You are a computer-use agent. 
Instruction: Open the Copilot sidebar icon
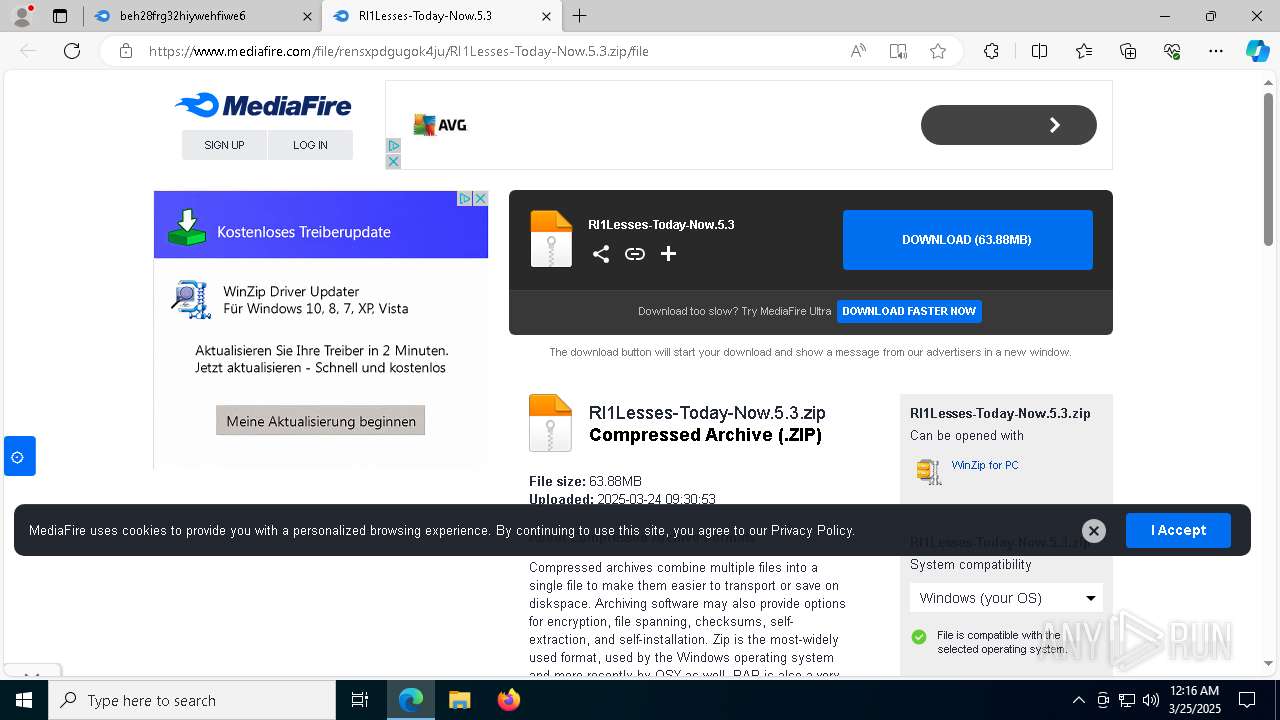[1257, 51]
